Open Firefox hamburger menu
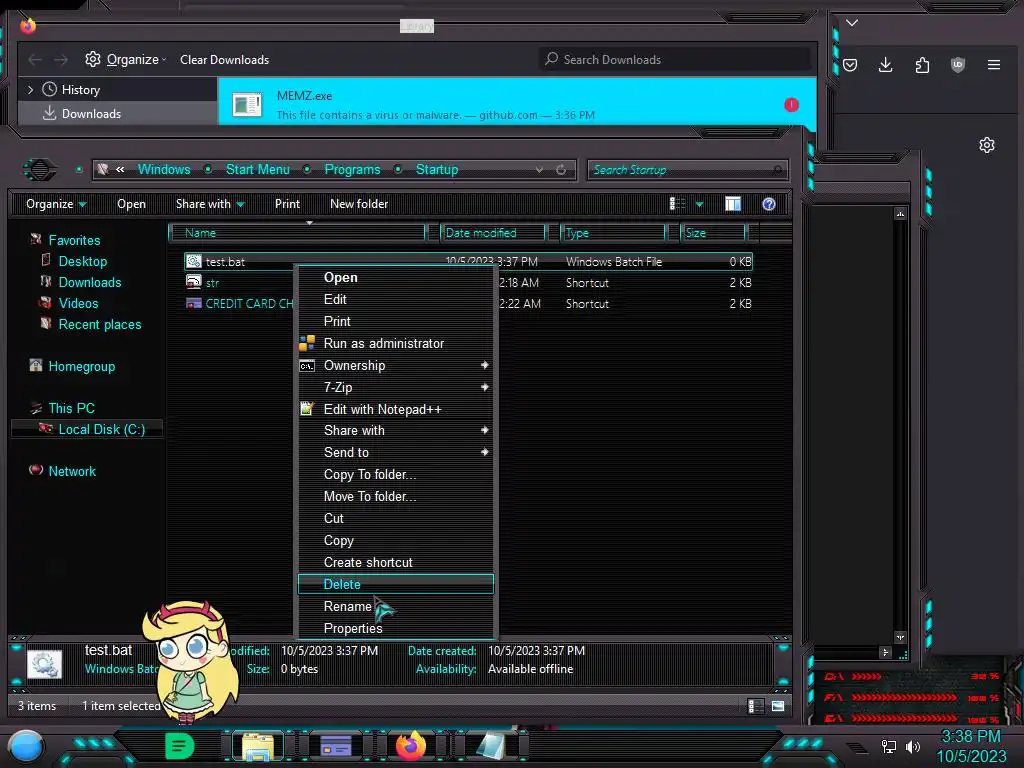The height and width of the screenshot is (768, 1024). (x=994, y=65)
